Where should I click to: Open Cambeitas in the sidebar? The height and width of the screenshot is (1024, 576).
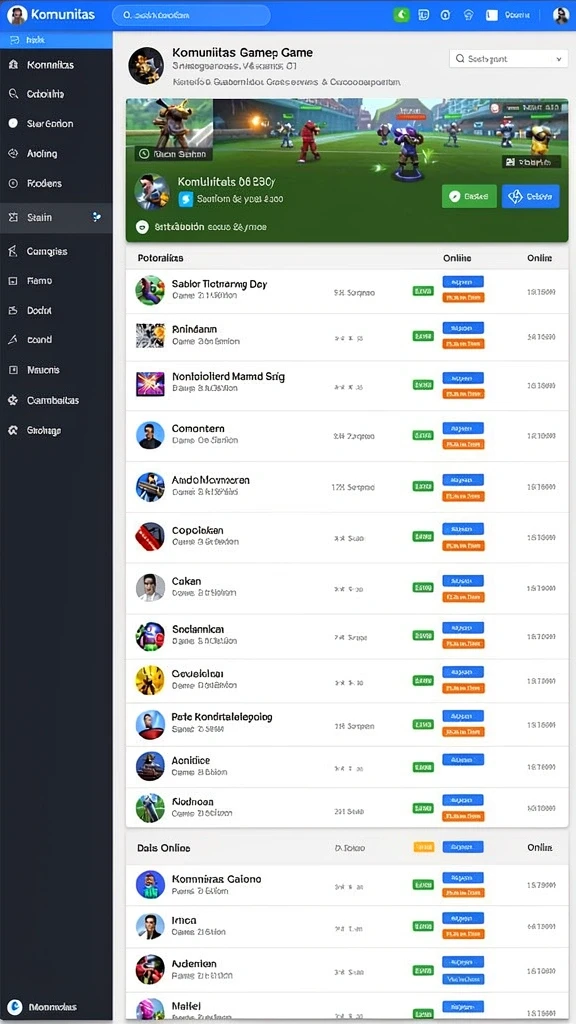[53, 400]
